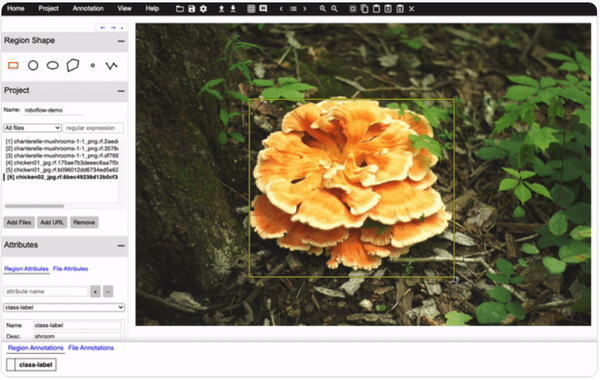Collapse the Region Shape panel

pyautogui.click(x=121, y=41)
